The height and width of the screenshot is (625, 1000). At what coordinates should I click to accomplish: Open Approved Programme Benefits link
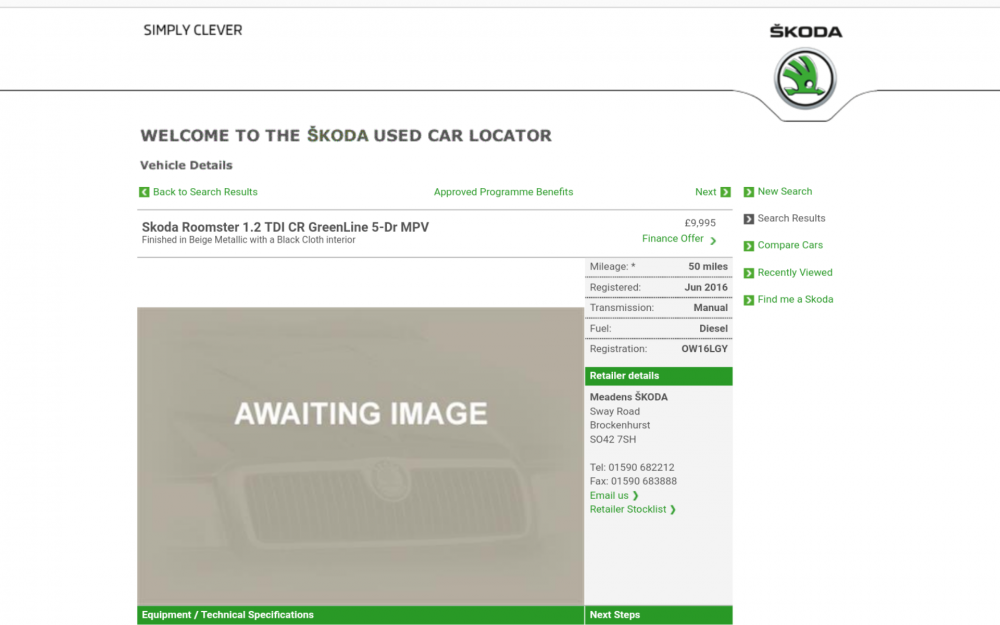click(503, 192)
